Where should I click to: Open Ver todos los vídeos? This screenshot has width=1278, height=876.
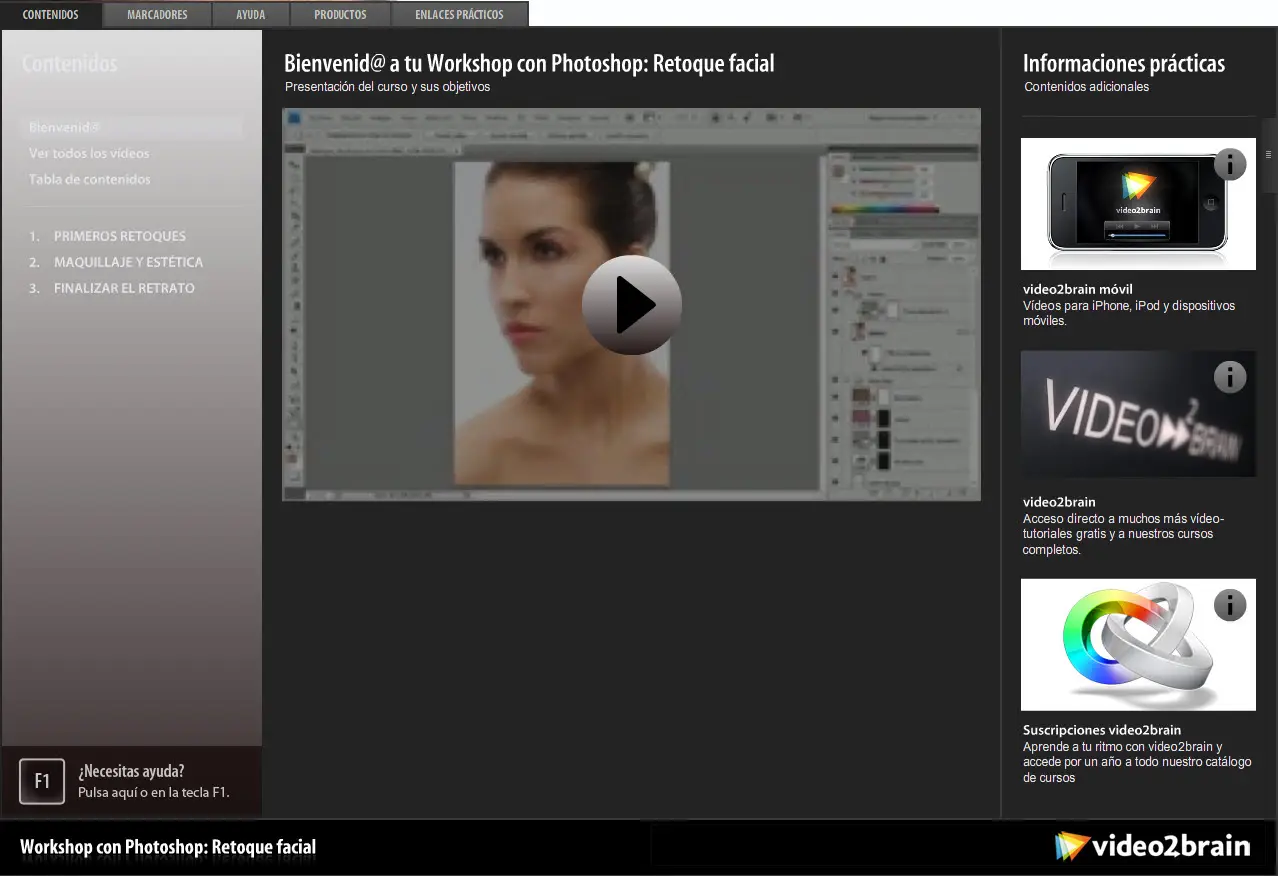89,153
